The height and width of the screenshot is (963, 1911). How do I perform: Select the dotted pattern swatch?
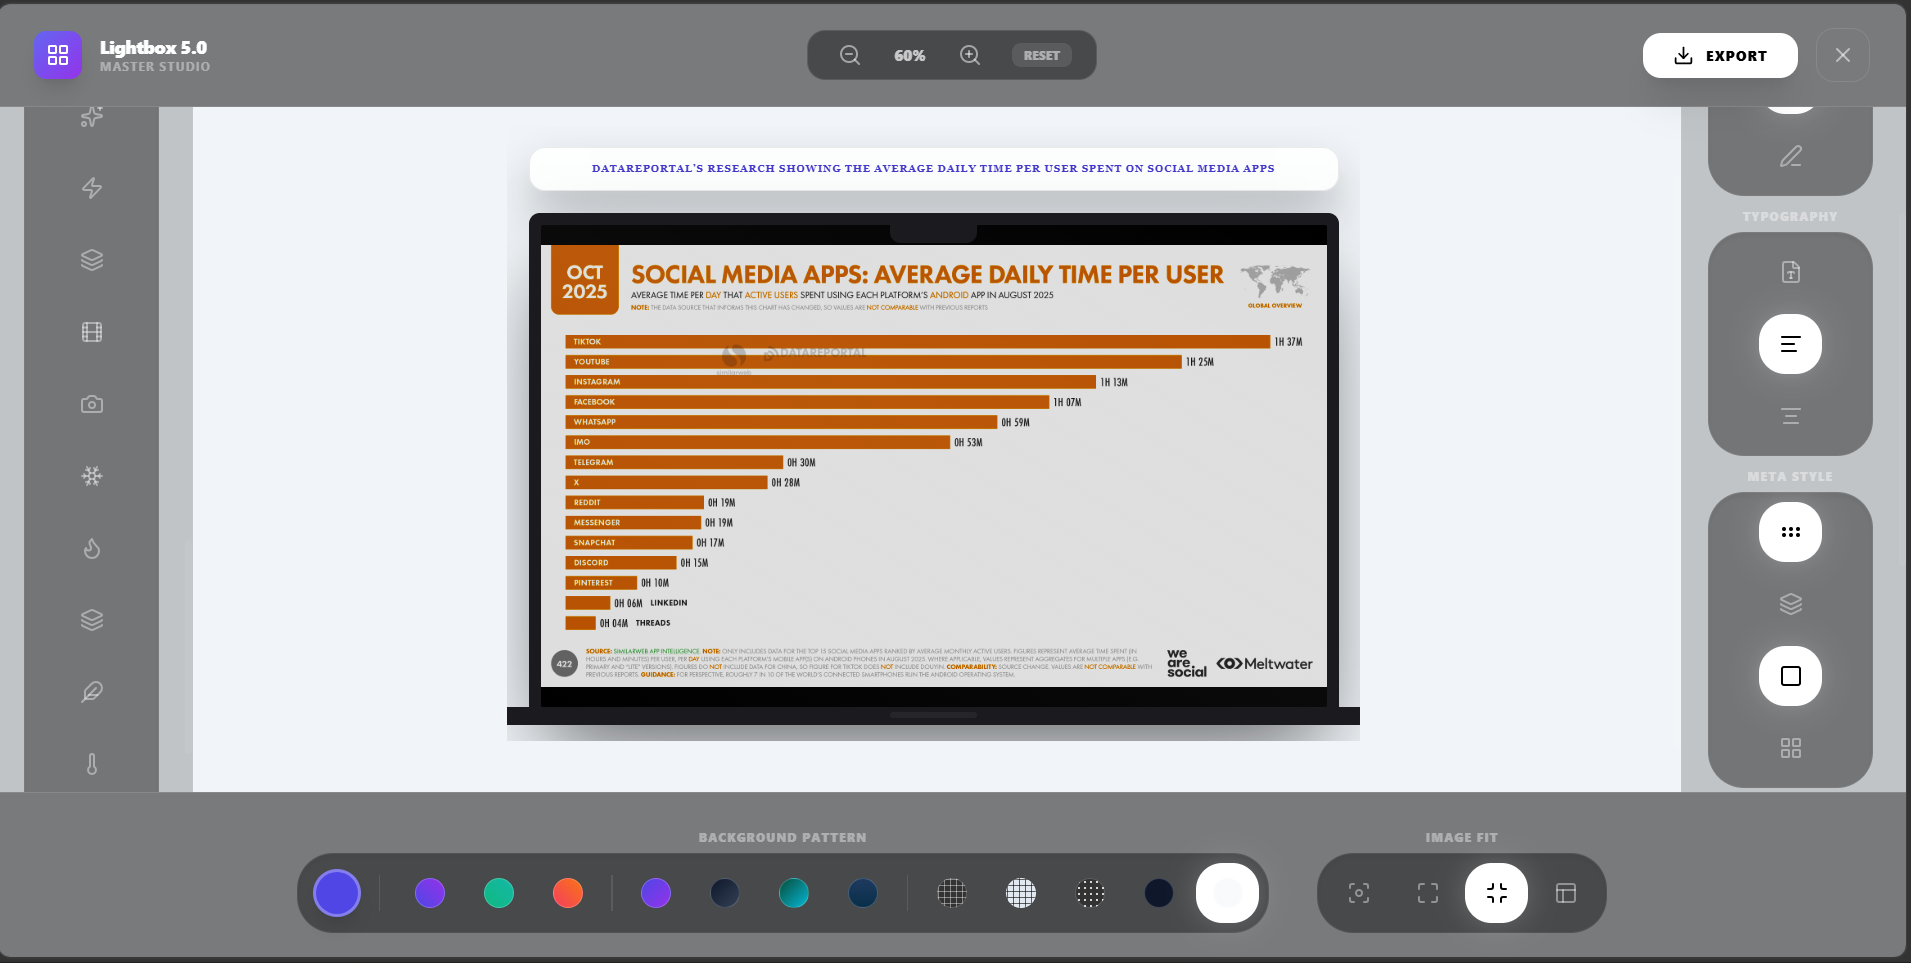point(1090,893)
